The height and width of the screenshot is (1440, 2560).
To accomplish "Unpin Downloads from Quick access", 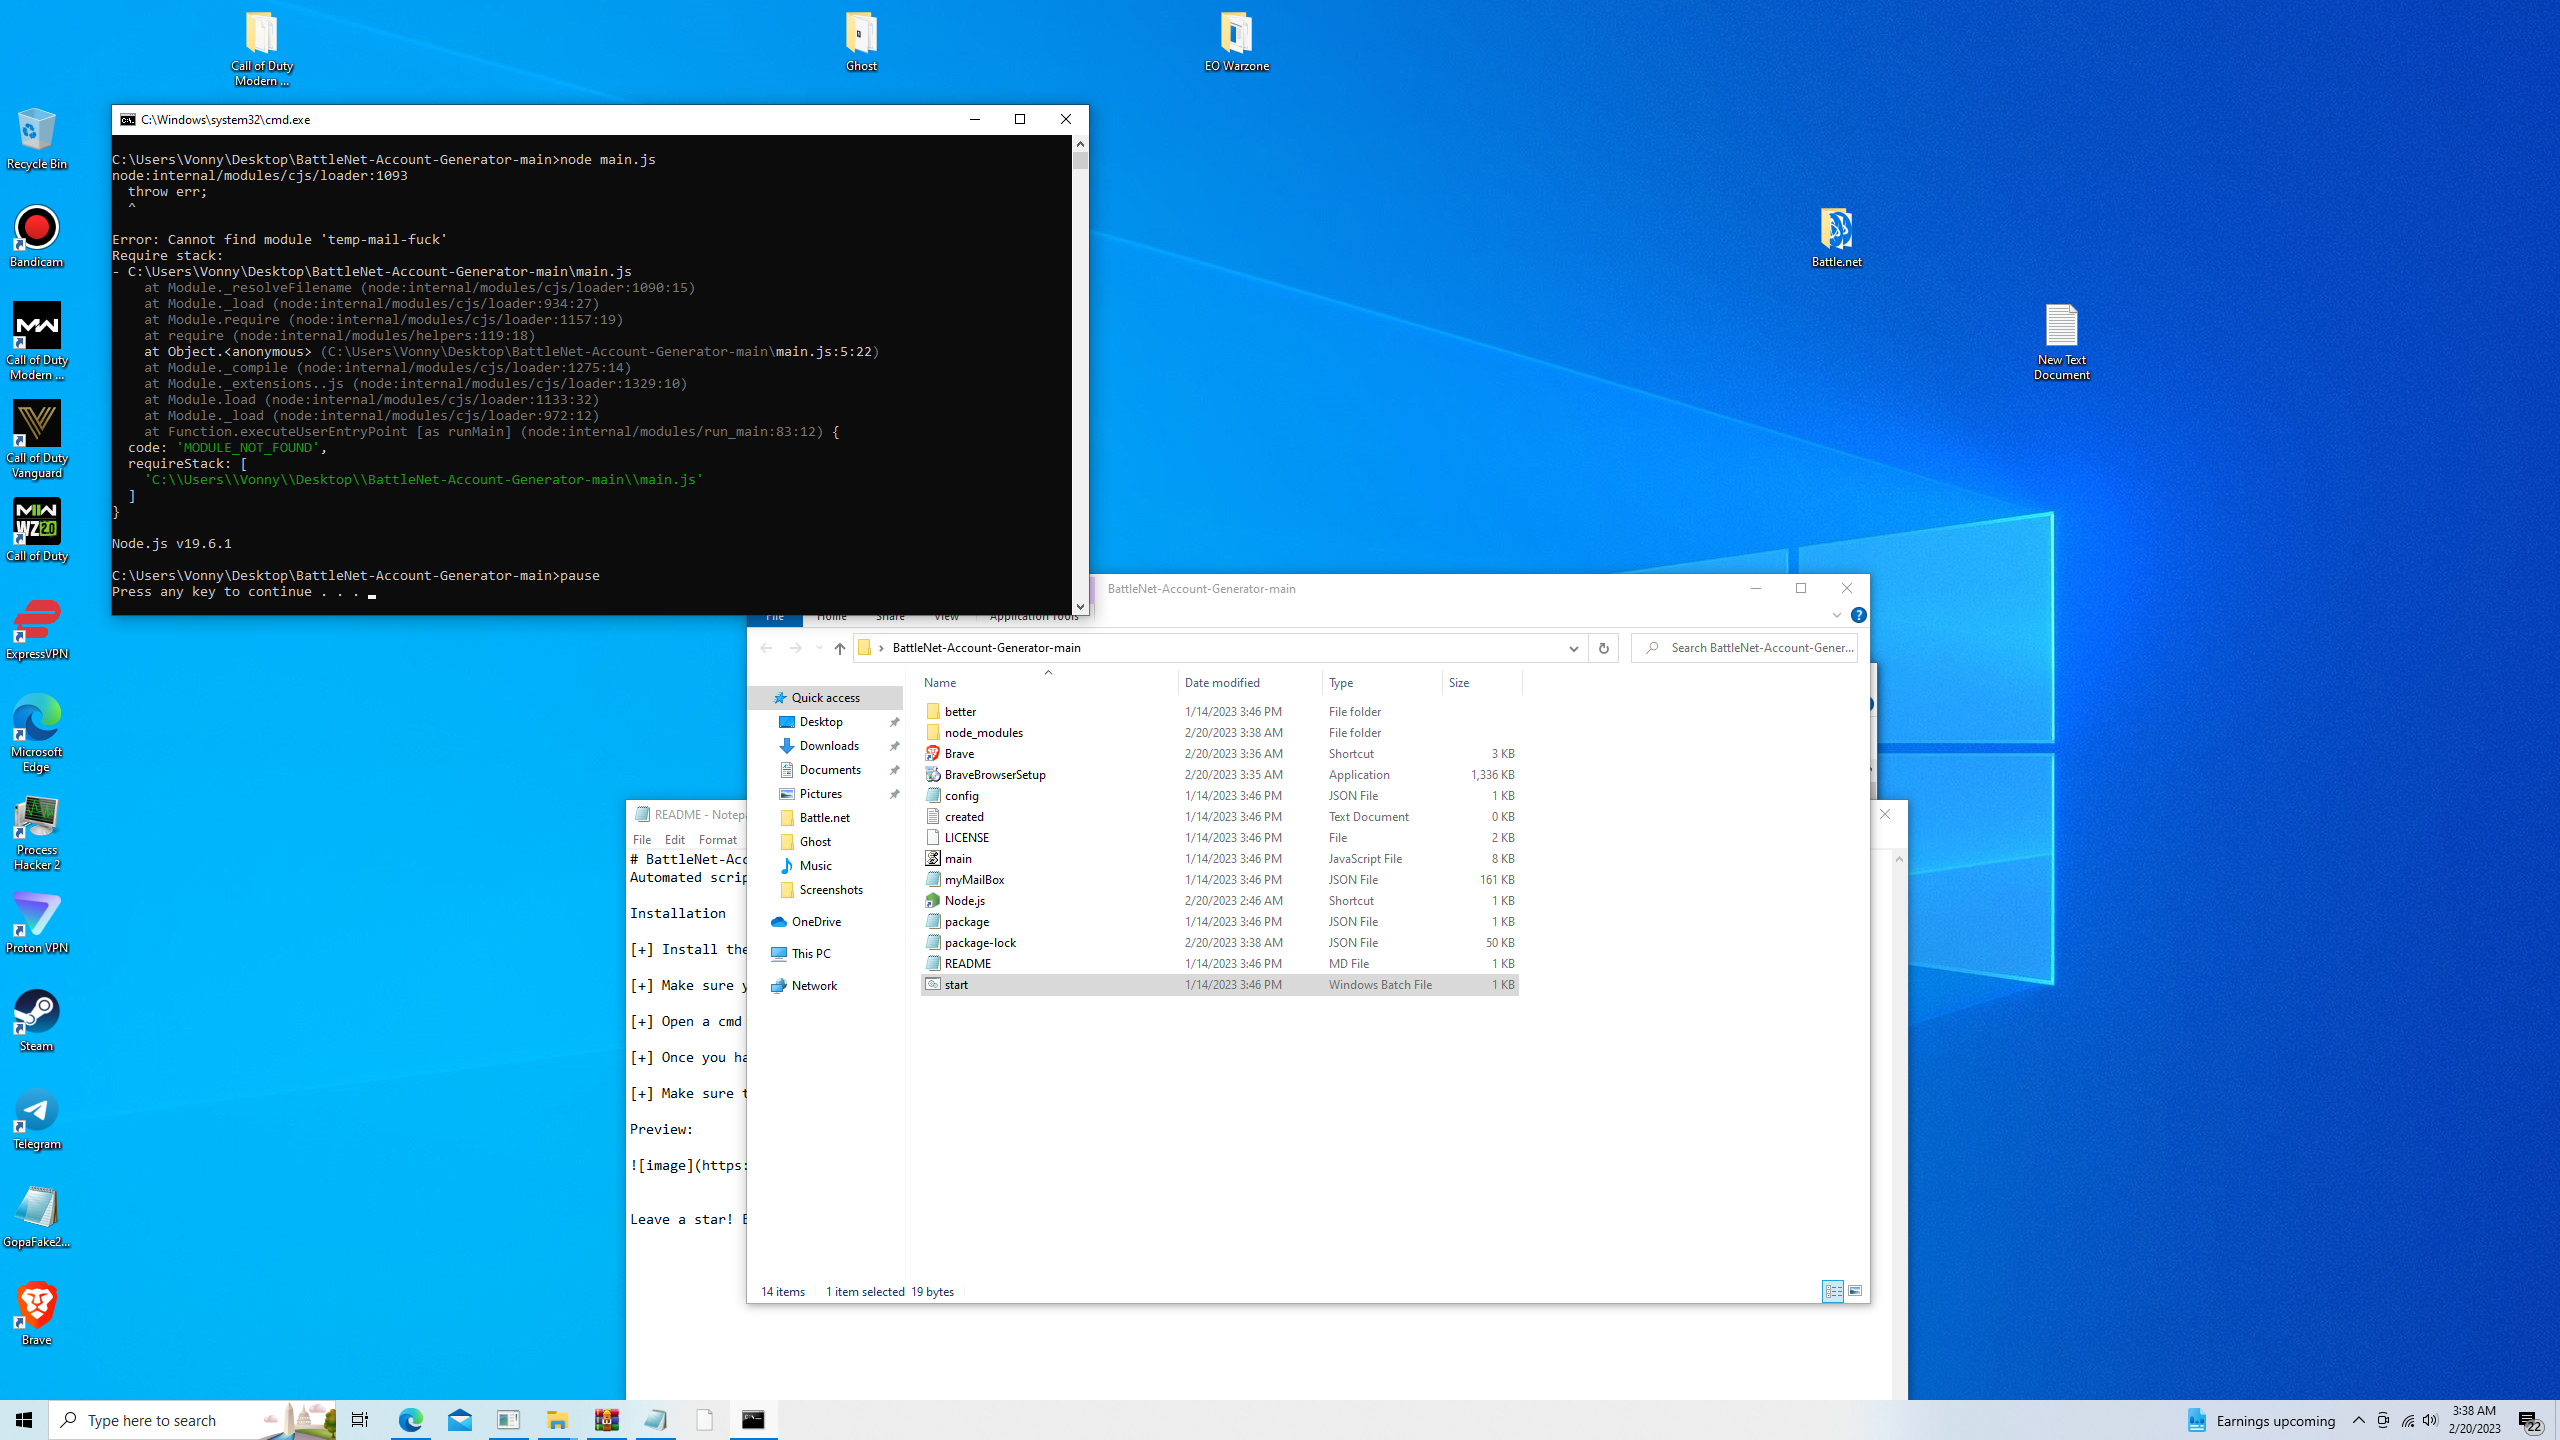I will (x=895, y=746).
